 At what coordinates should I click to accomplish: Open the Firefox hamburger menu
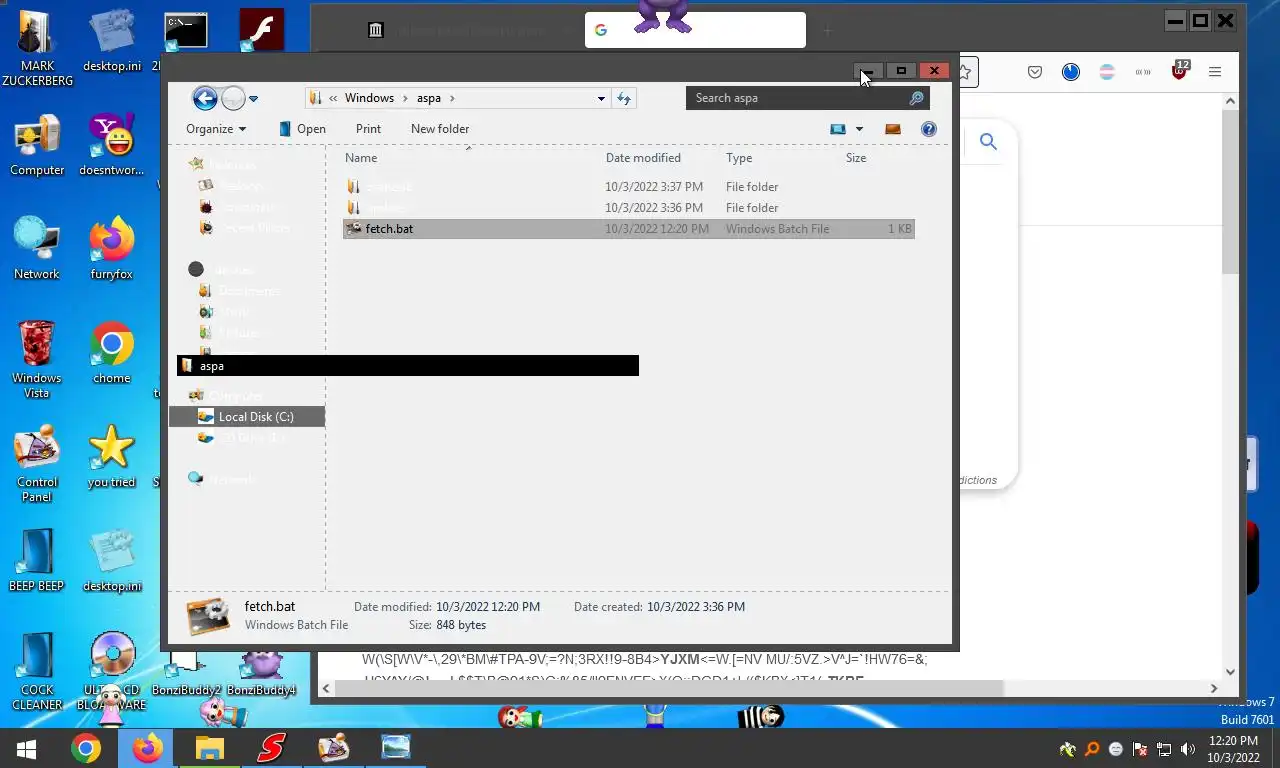[1215, 72]
